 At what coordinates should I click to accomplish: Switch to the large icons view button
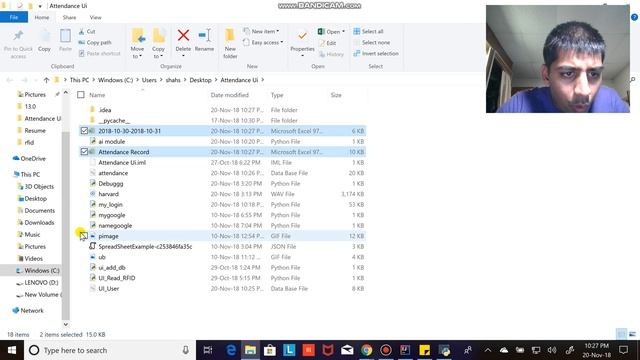[x=633, y=334]
